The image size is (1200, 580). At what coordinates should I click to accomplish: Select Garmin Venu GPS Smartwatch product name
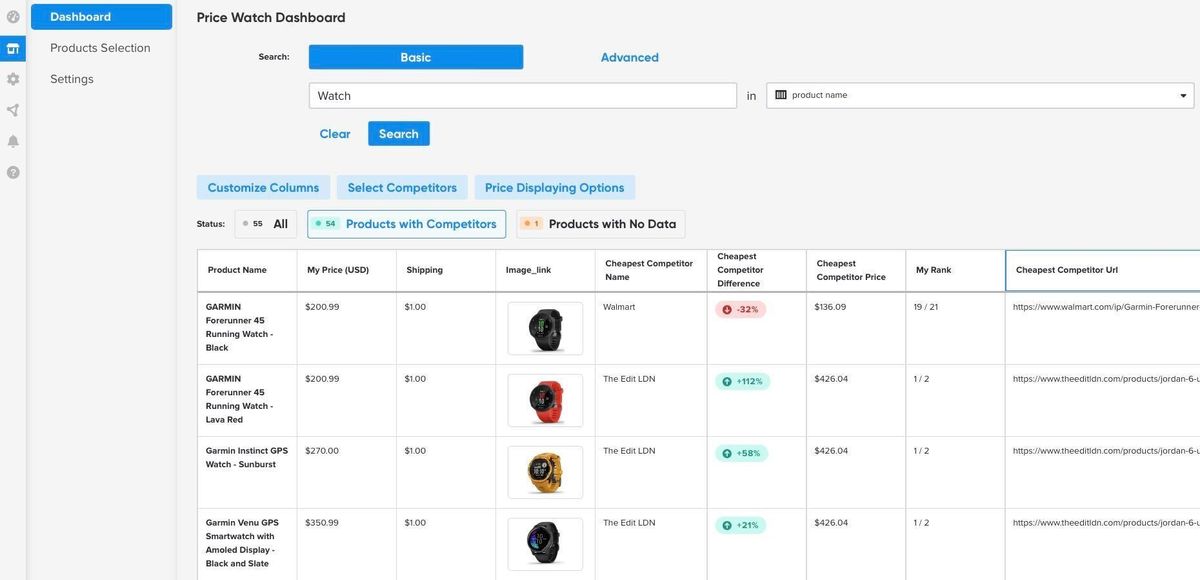pos(242,543)
